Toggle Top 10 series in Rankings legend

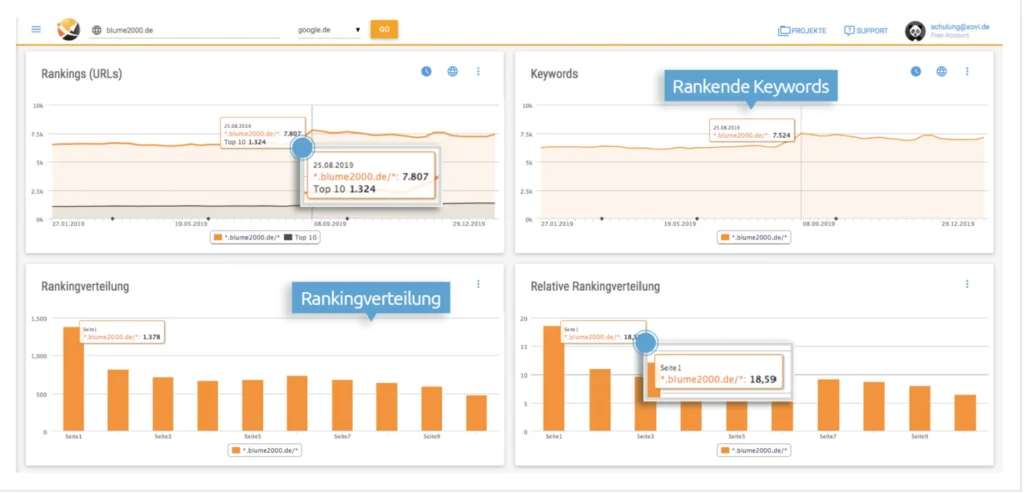coord(300,237)
